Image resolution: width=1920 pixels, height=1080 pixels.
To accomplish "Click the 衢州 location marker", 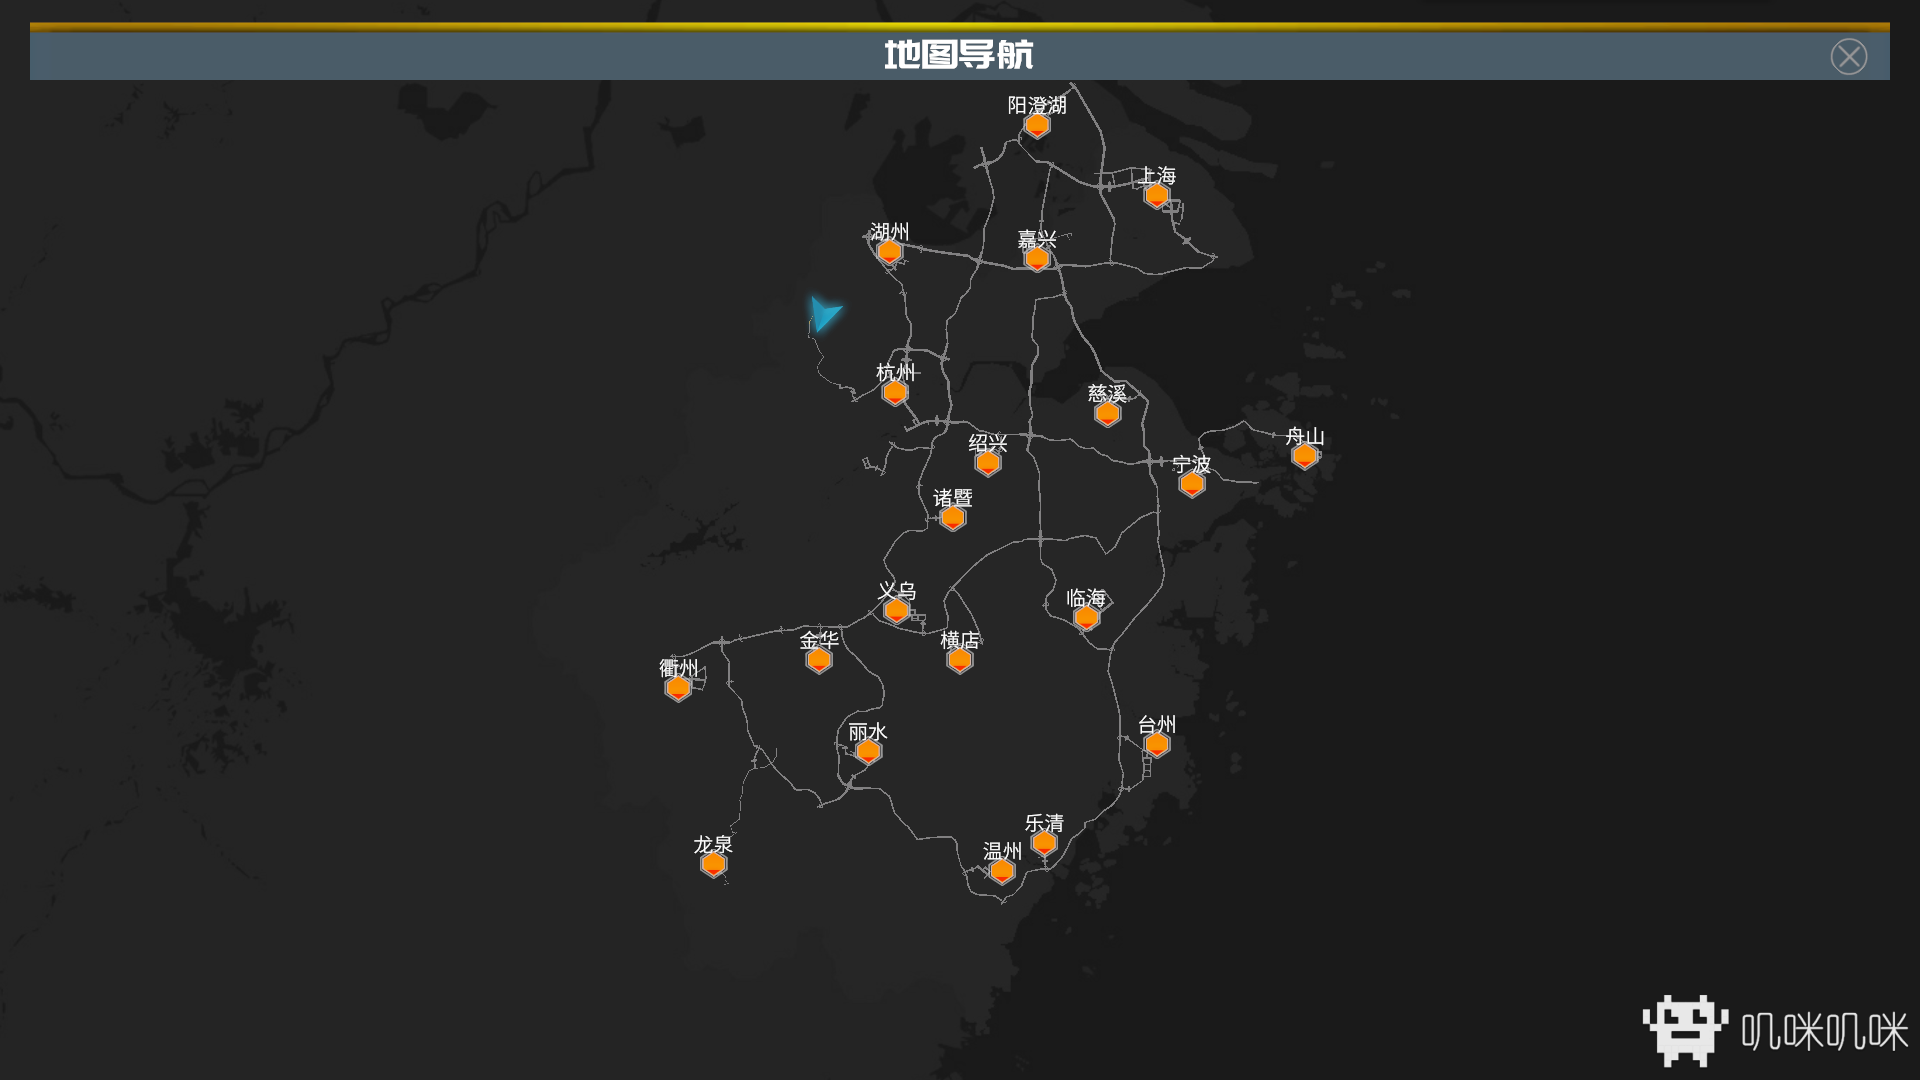I will point(678,688).
